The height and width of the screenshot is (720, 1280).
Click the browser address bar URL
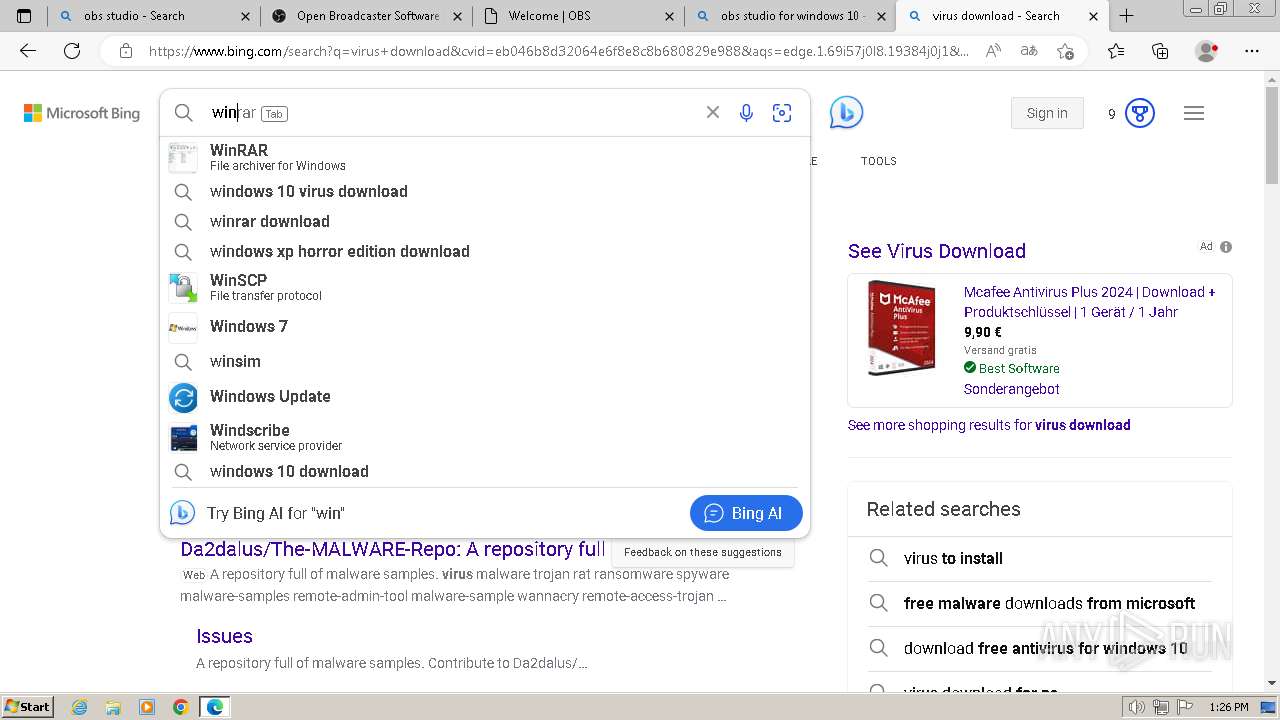click(x=558, y=51)
